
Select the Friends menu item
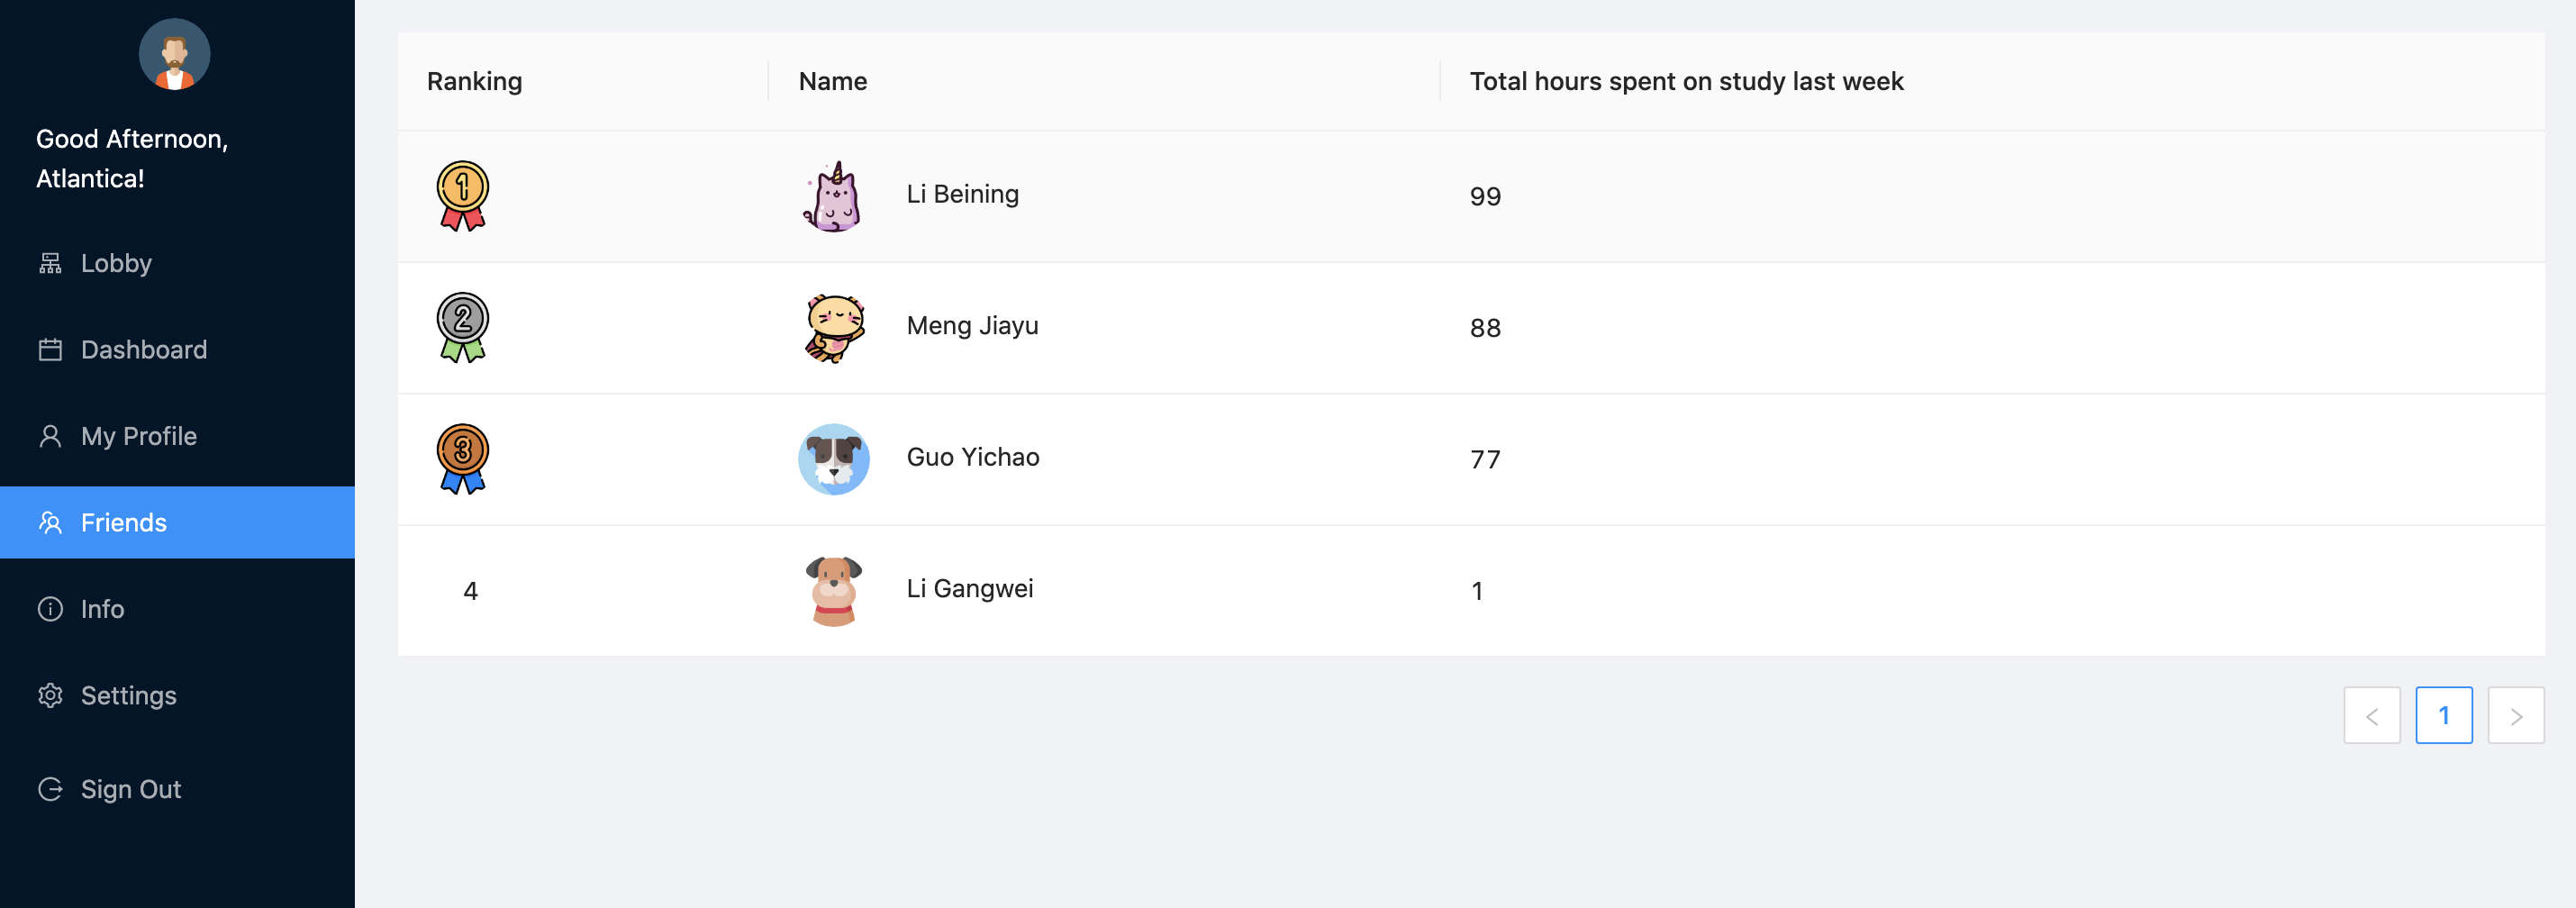coord(177,523)
